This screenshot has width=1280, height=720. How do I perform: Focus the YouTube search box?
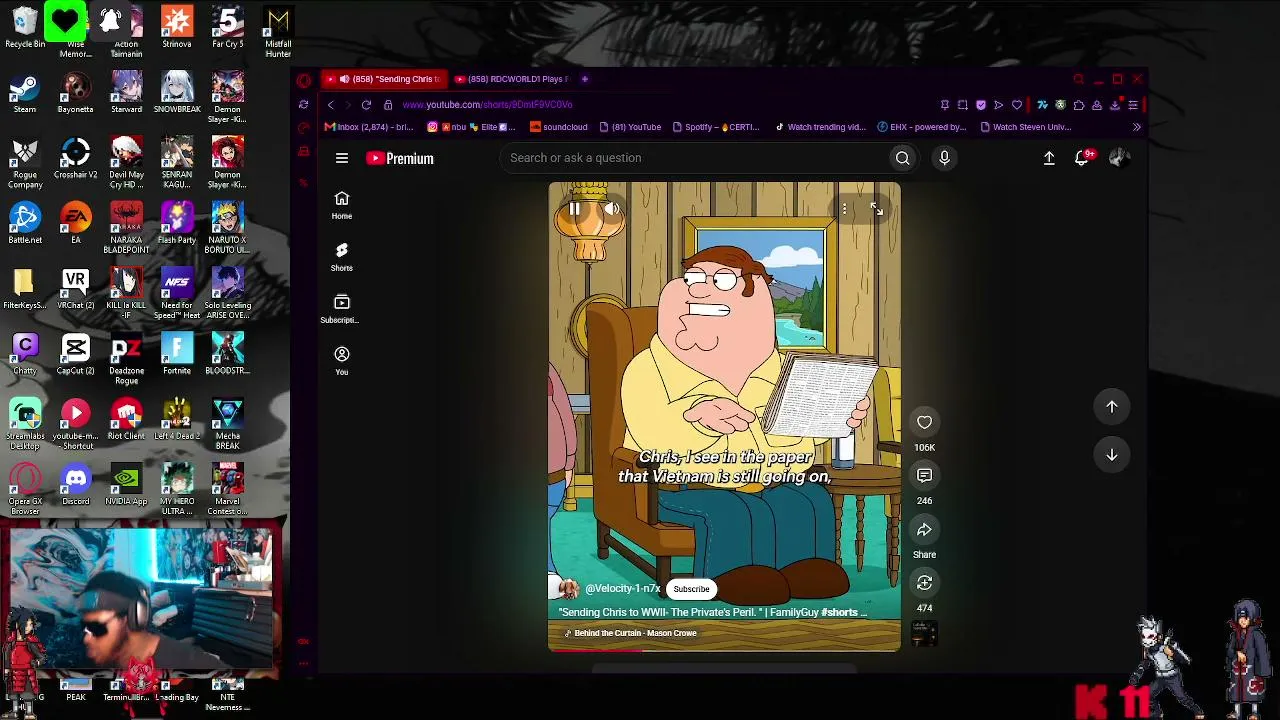(x=695, y=158)
